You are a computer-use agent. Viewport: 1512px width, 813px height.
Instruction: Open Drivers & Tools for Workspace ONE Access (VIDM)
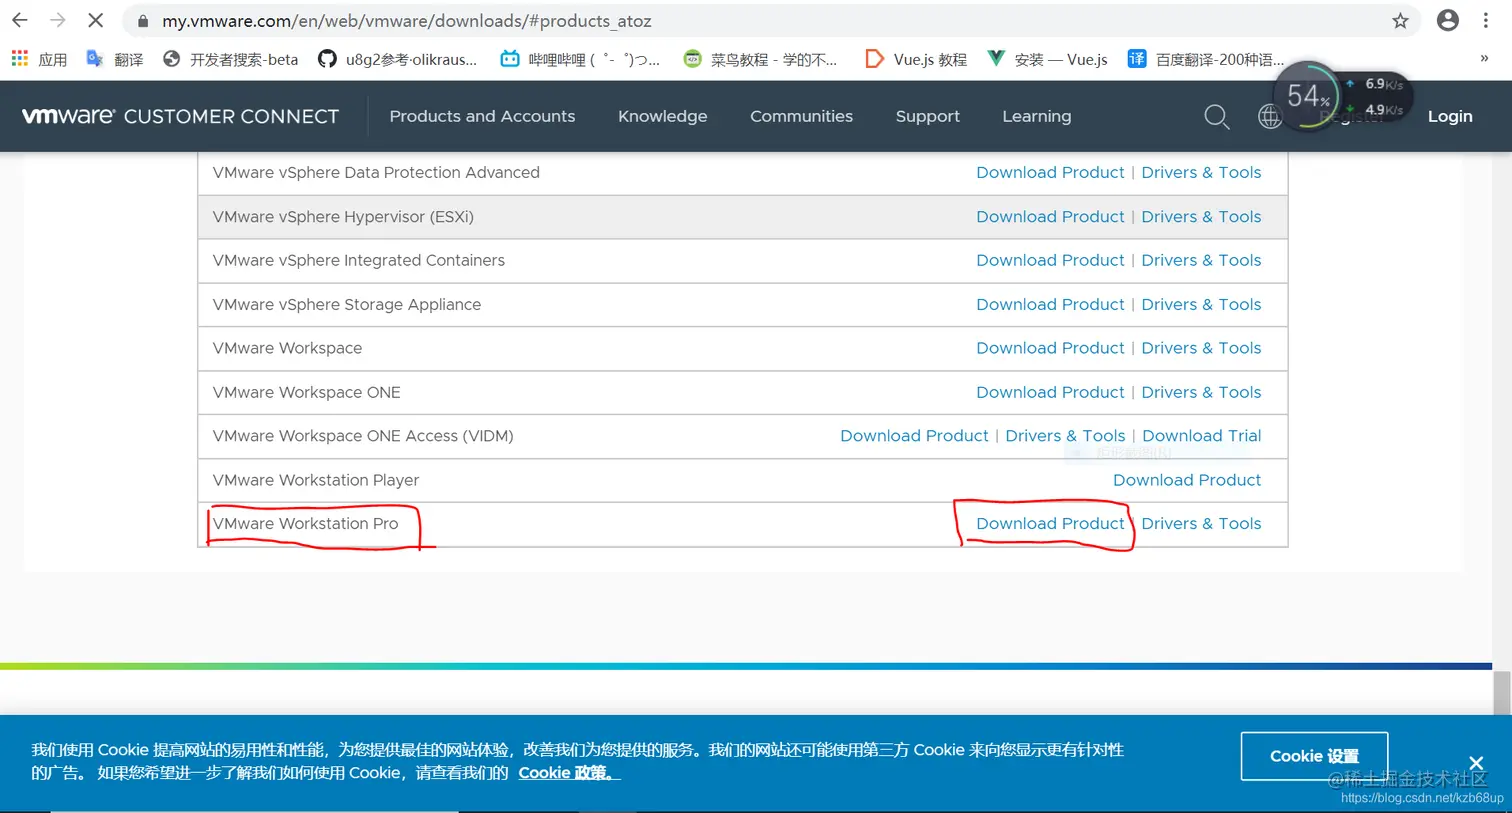tap(1065, 435)
